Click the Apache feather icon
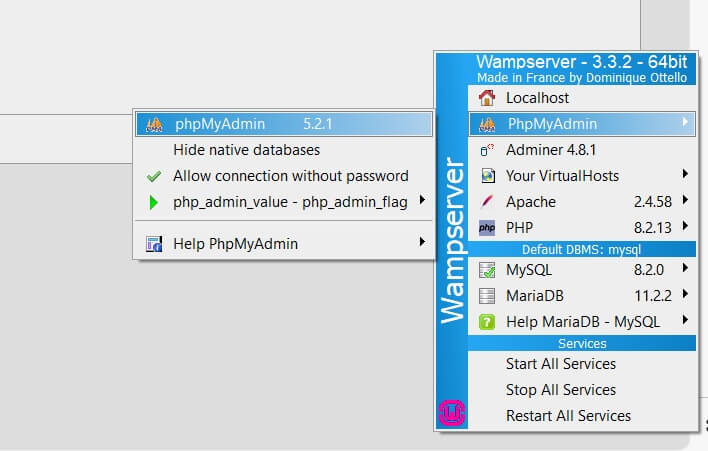 [x=487, y=201]
